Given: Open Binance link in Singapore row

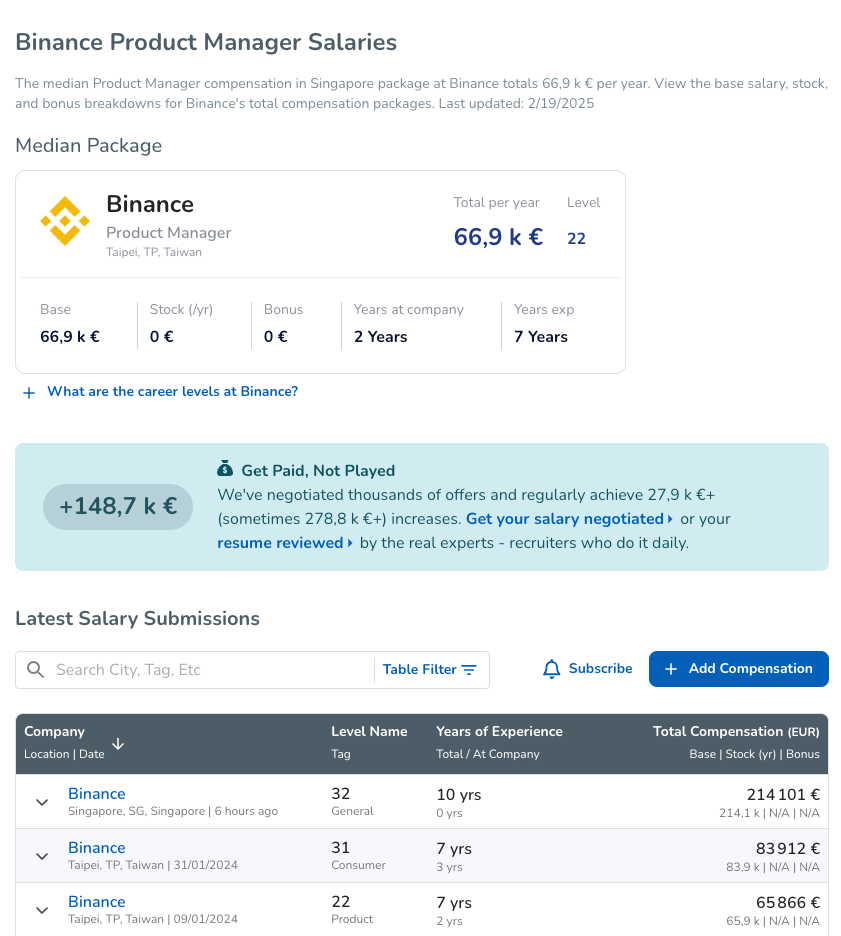Looking at the screenshot, I should tap(97, 794).
